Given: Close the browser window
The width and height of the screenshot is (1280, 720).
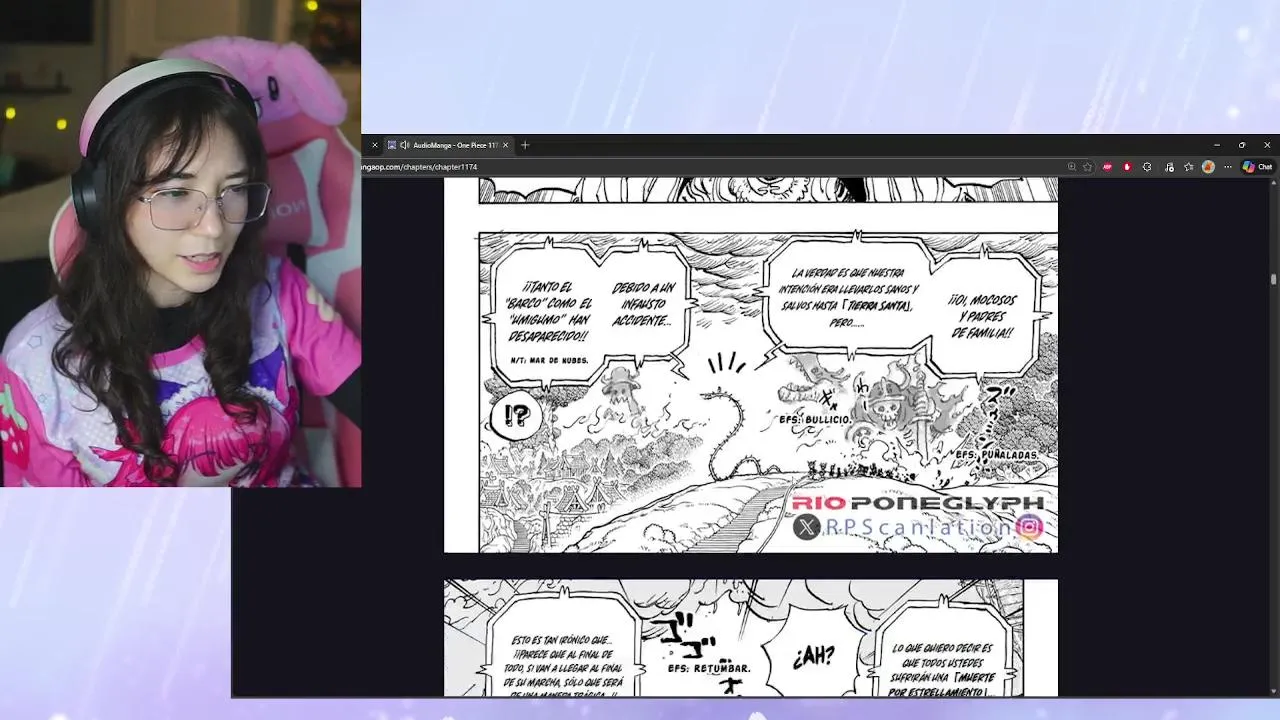Looking at the screenshot, I should tap(1267, 145).
